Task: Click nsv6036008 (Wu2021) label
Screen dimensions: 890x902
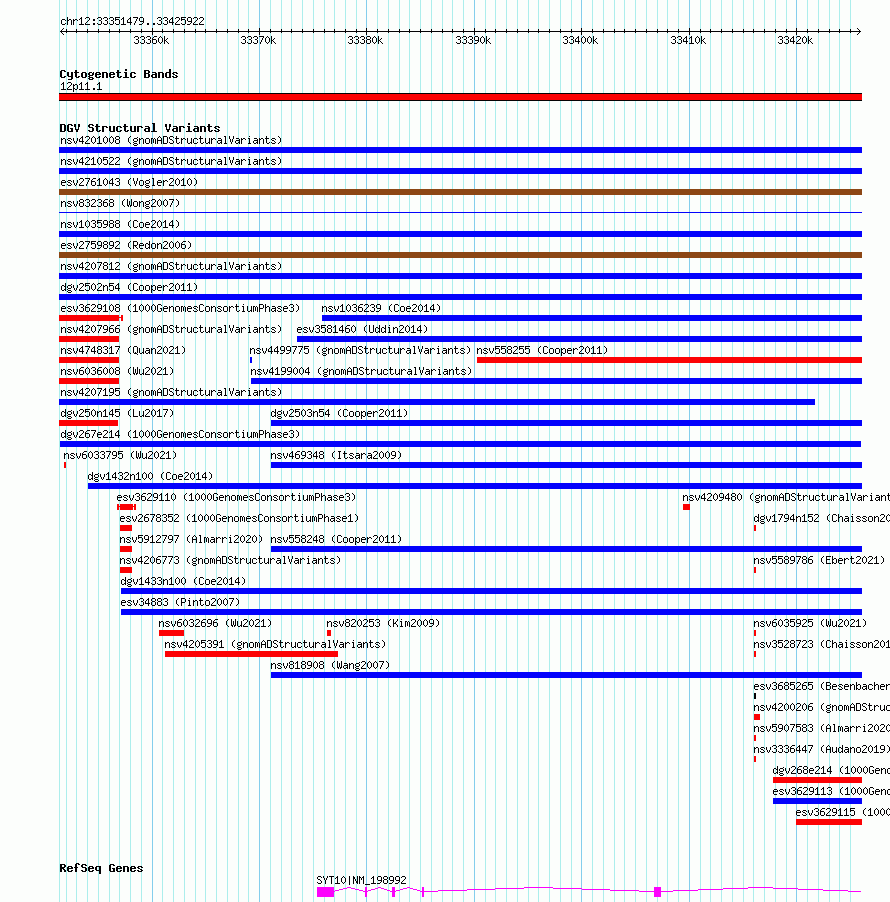Action: (x=117, y=372)
